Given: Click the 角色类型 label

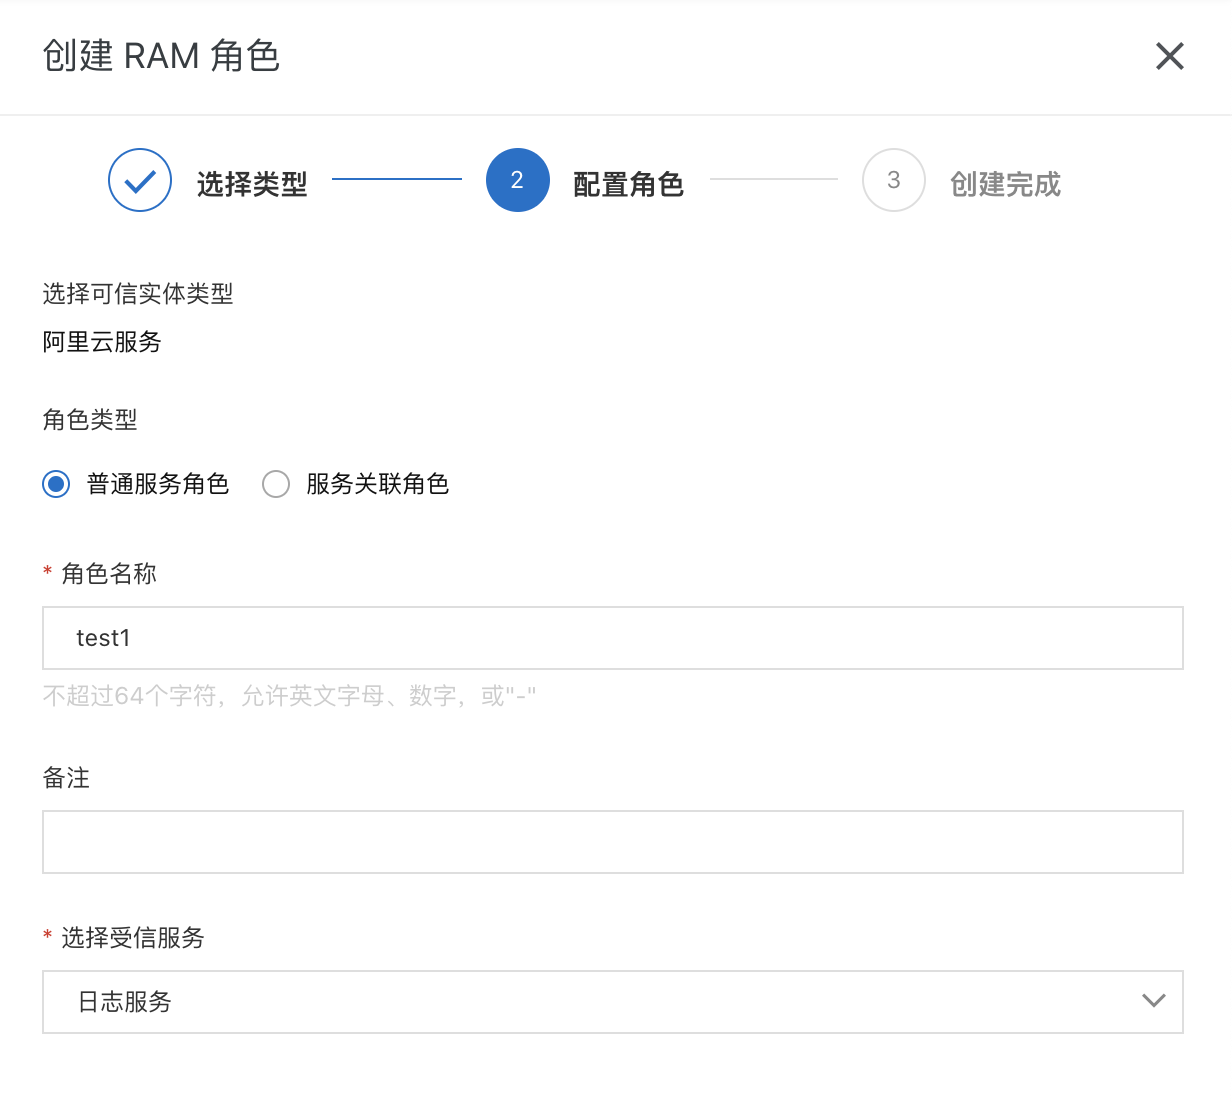Looking at the screenshot, I should [90, 420].
